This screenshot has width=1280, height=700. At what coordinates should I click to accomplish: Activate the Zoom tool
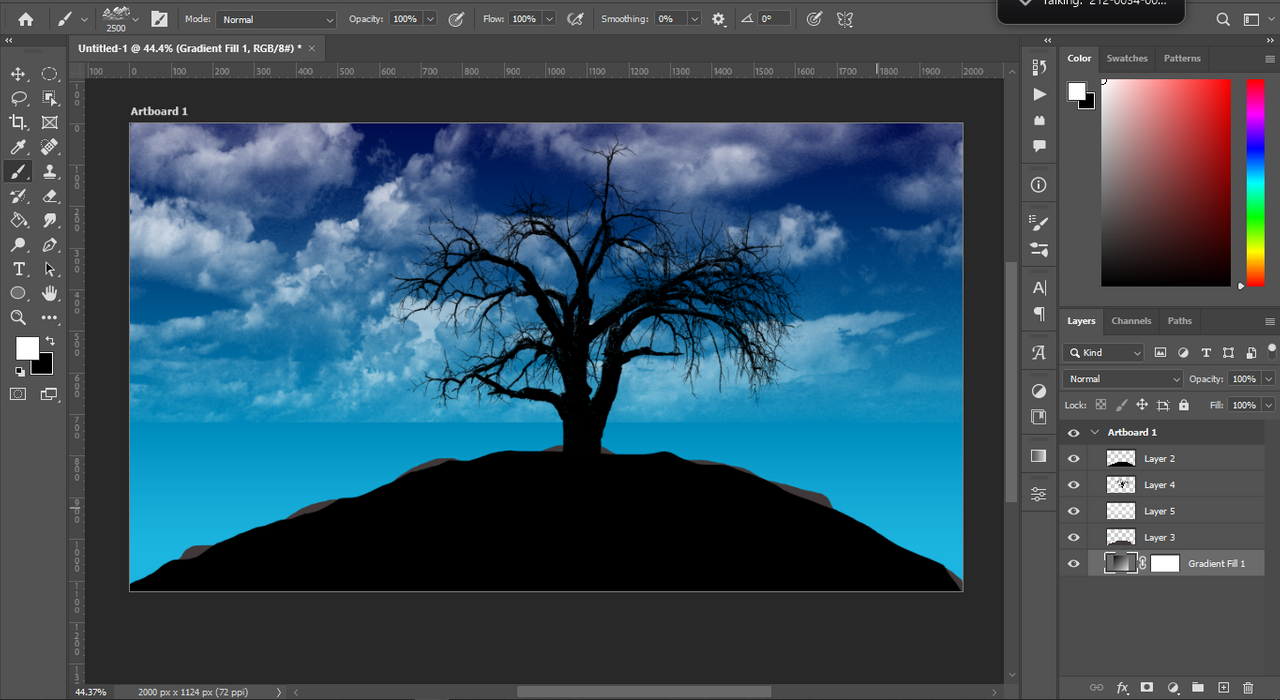[x=18, y=318]
